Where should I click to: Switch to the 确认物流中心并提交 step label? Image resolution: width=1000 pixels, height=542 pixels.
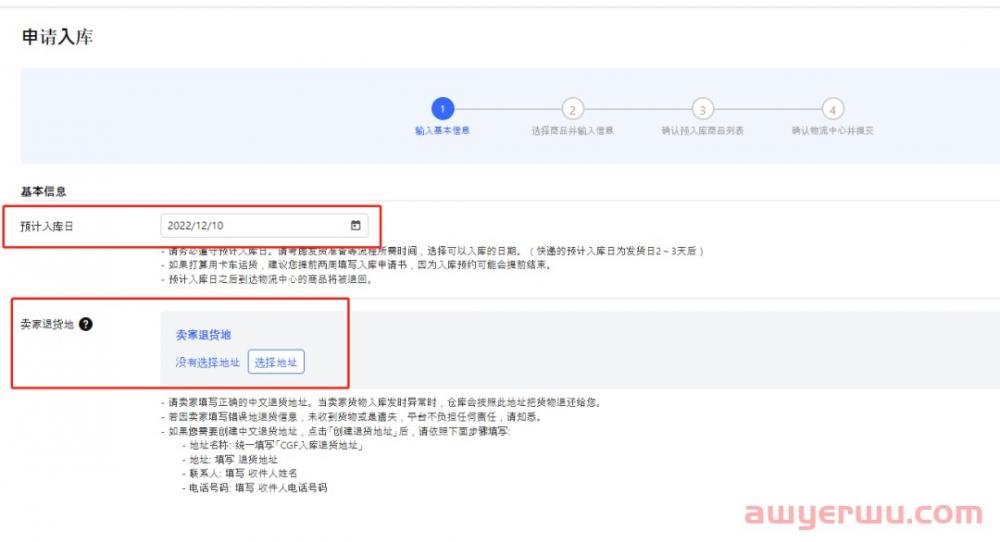point(832,131)
